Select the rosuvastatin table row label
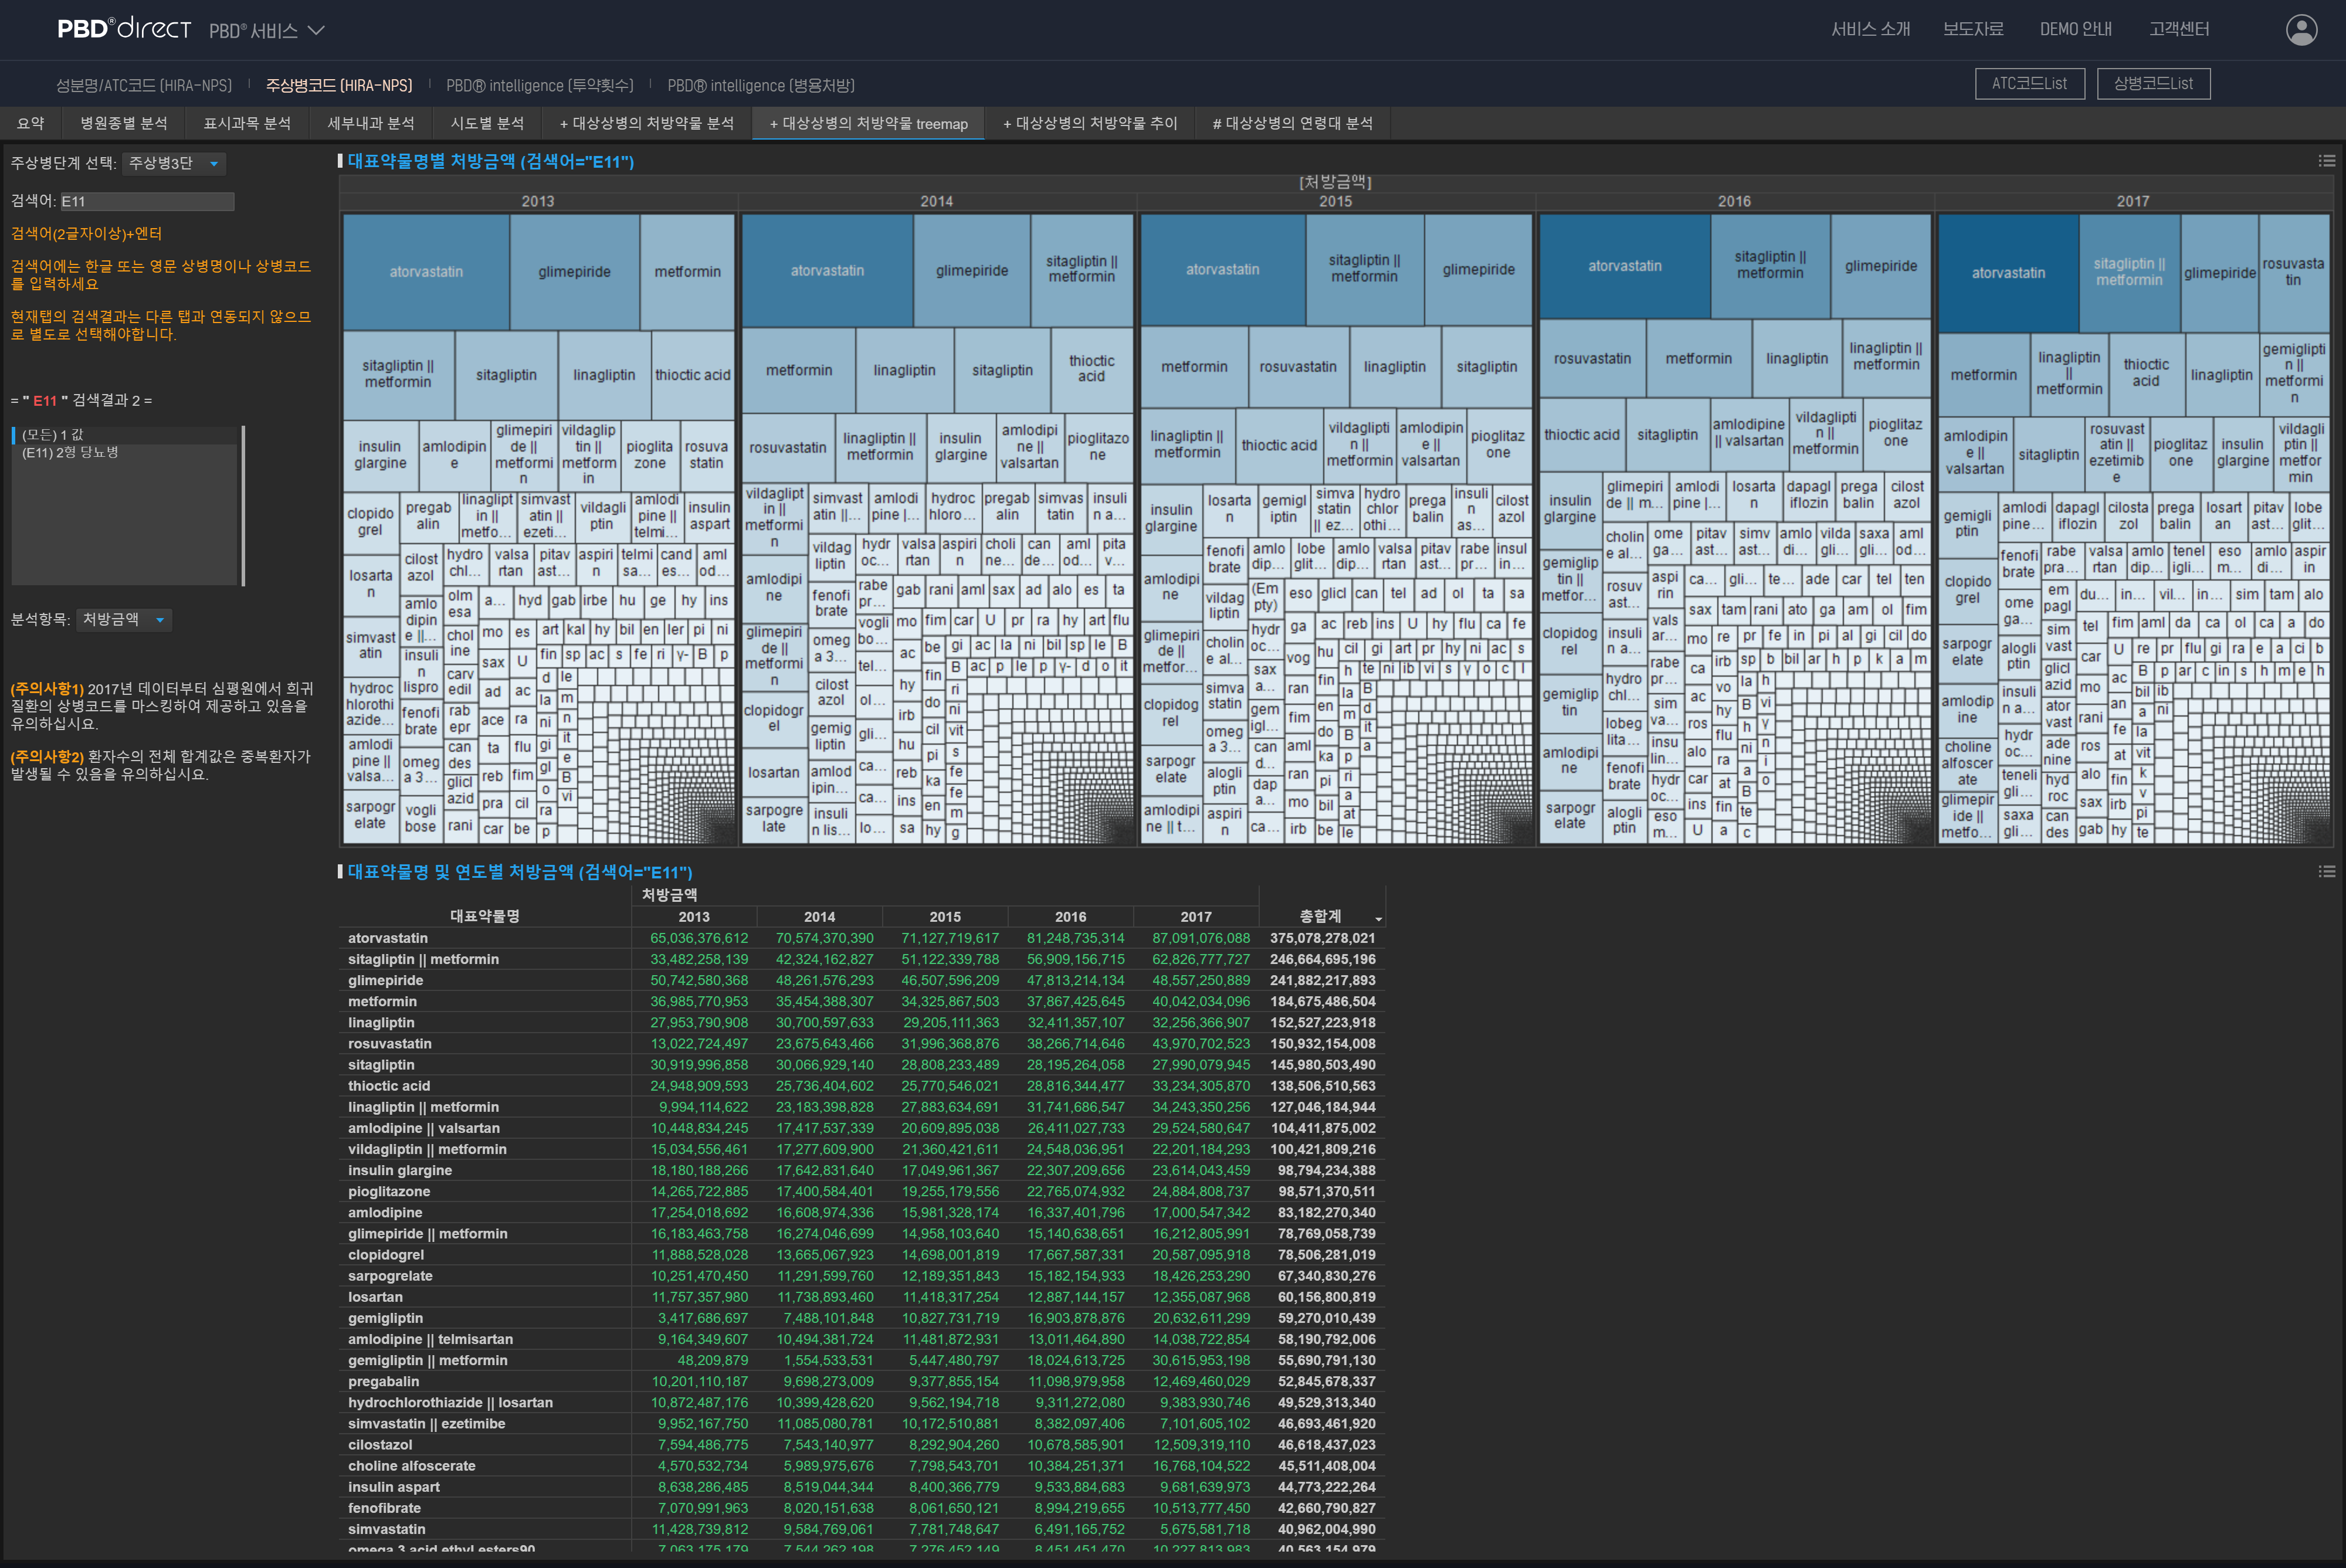Viewport: 2346px width, 1568px height. (x=390, y=1044)
